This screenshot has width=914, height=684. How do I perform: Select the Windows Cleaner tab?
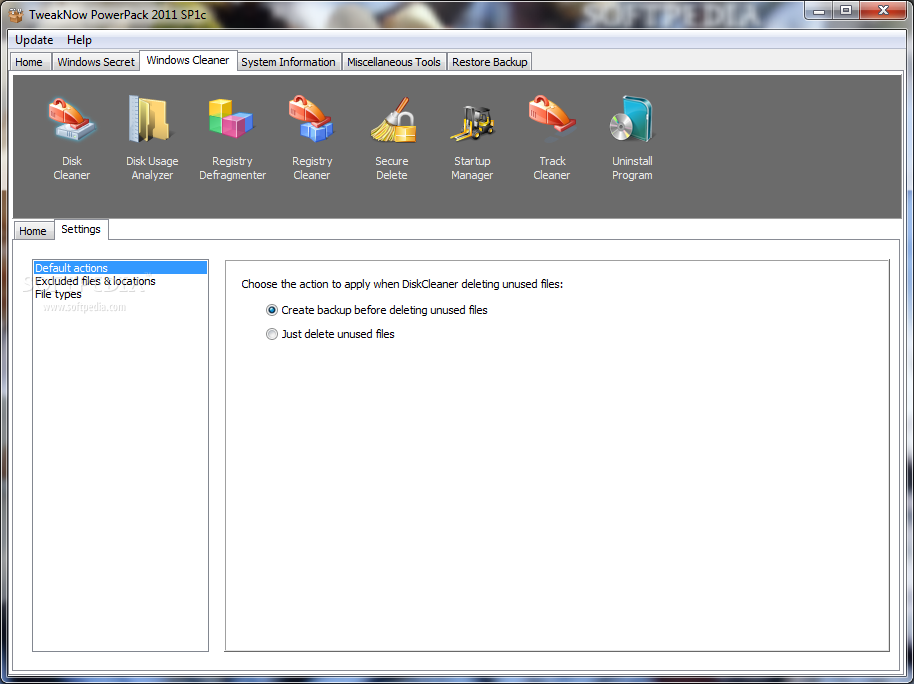pyautogui.click(x=188, y=60)
